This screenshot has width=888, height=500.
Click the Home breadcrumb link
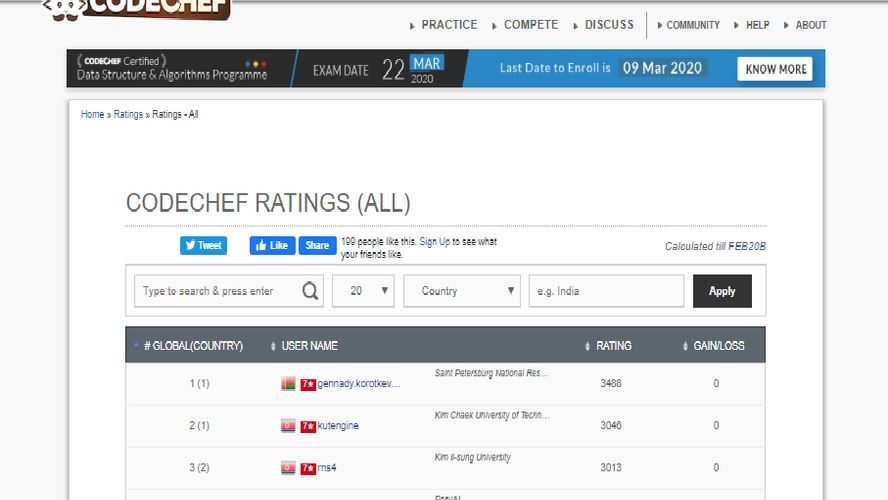click(x=92, y=115)
